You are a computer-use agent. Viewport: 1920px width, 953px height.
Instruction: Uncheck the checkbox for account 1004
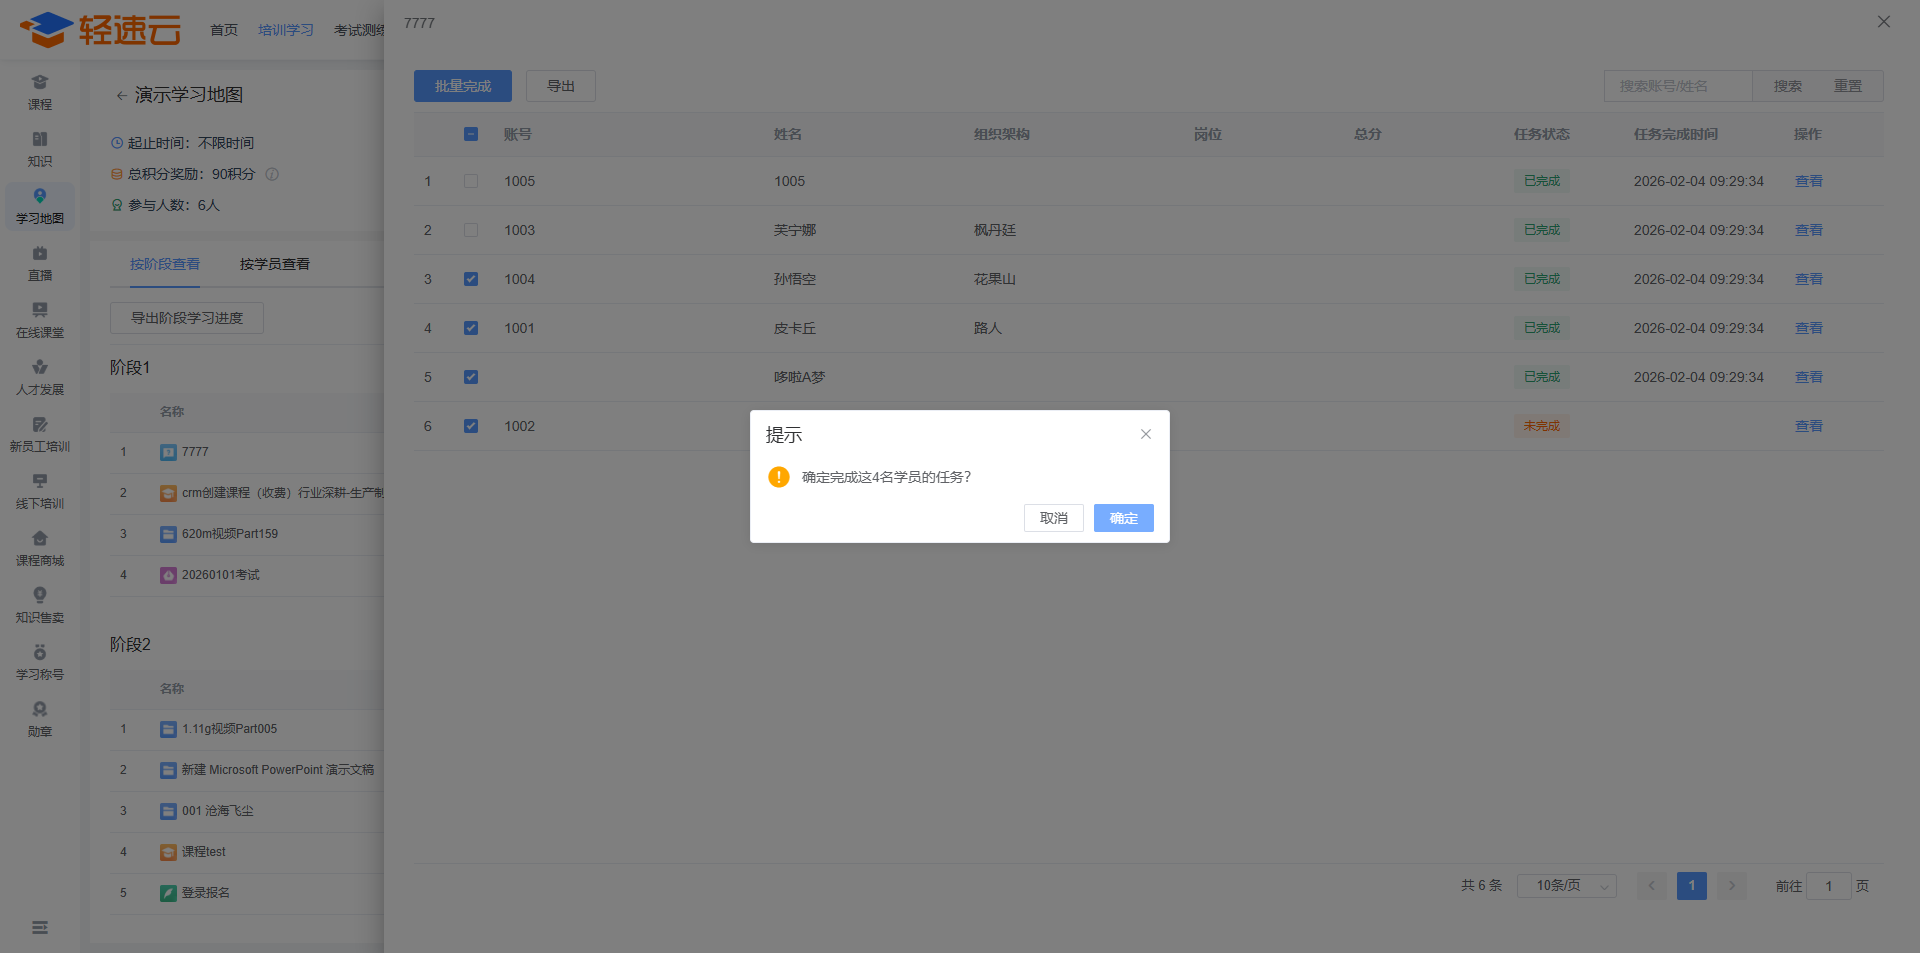[x=471, y=279]
